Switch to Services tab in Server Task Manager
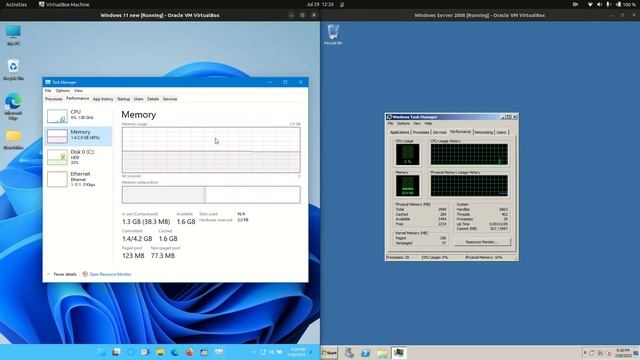Image resolution: width=640 pixels, height=360 pixels. tap(440, 132)
